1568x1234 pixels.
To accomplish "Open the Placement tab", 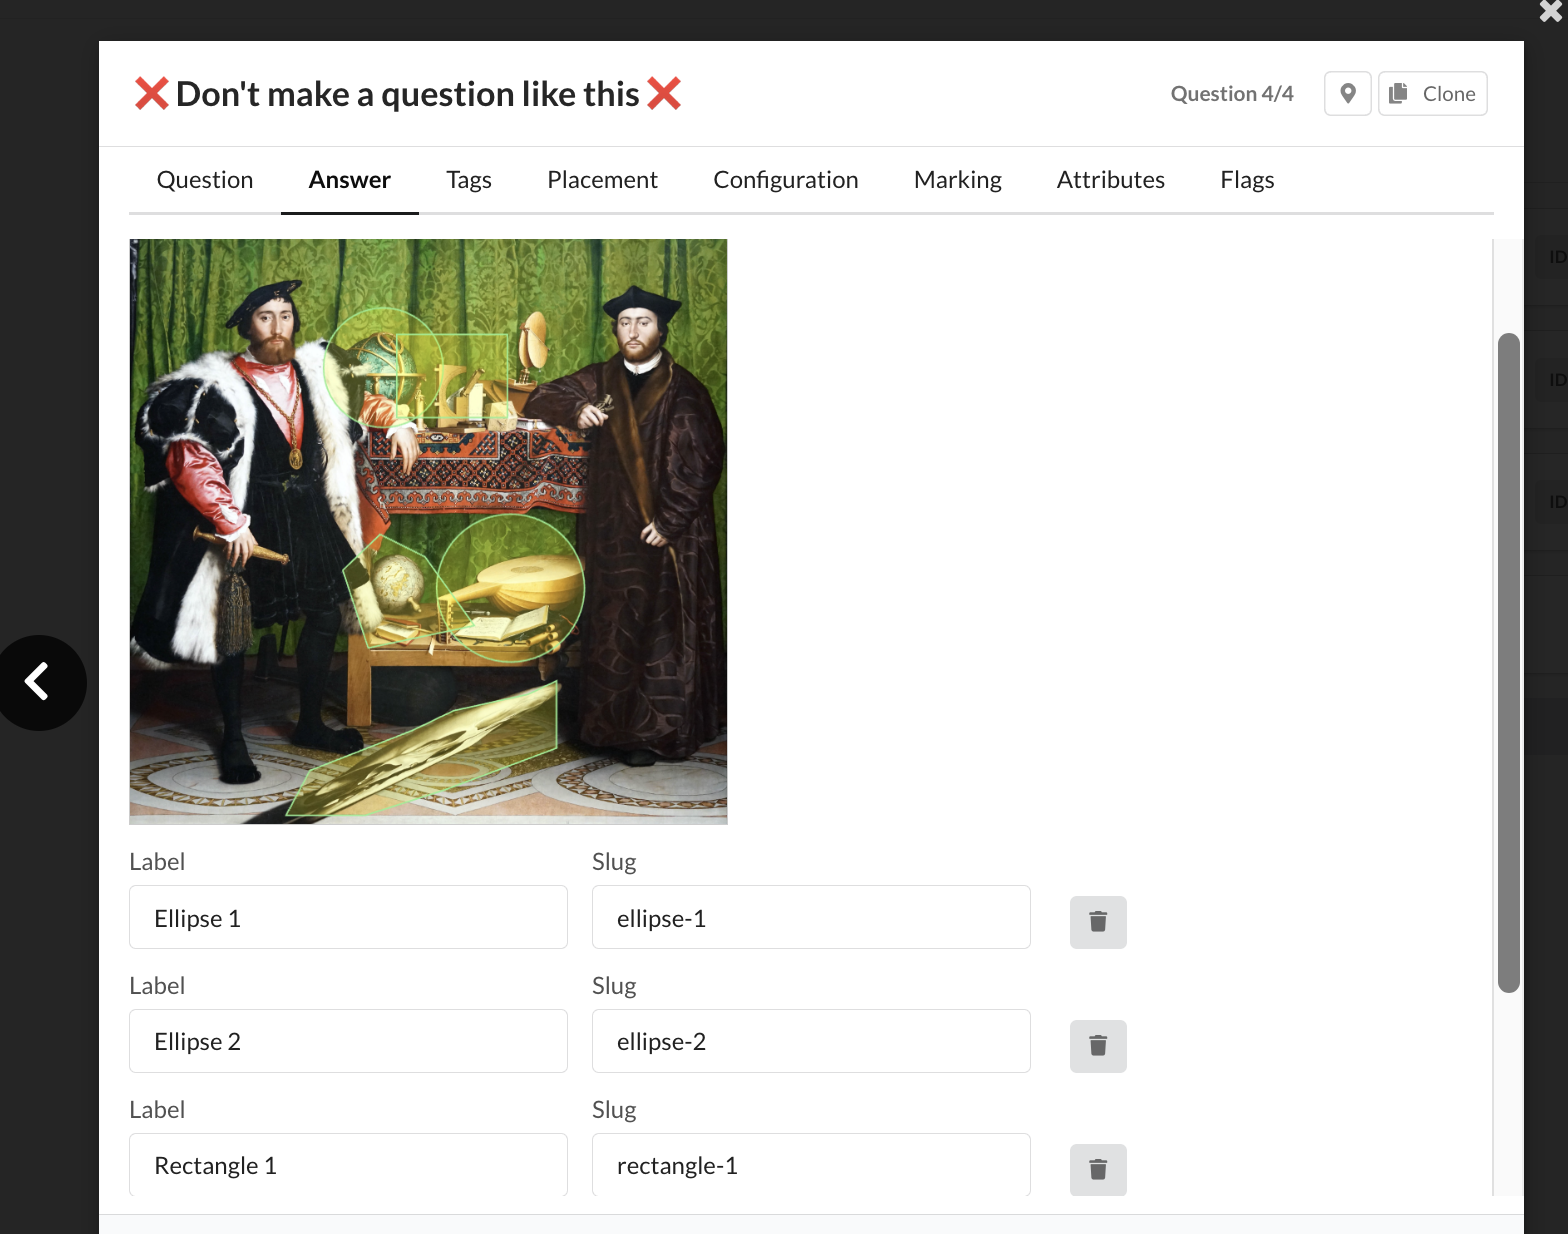I will coord(602,180).
